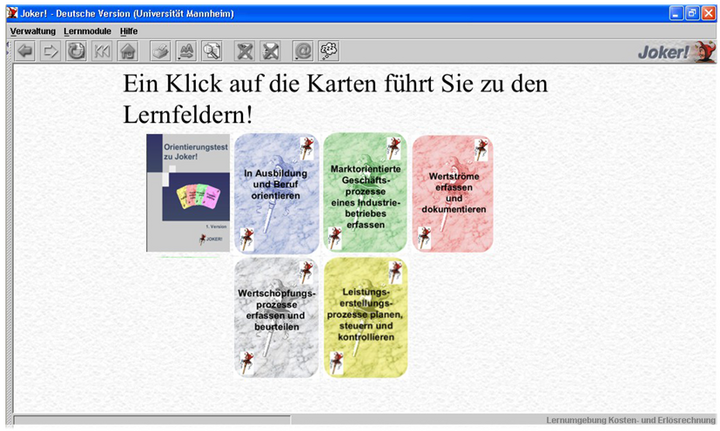Image resolution: width=720 pixels, height=431 pixels.
Task: Reload the page with the refresh icon
Action: tap(76, 51)
